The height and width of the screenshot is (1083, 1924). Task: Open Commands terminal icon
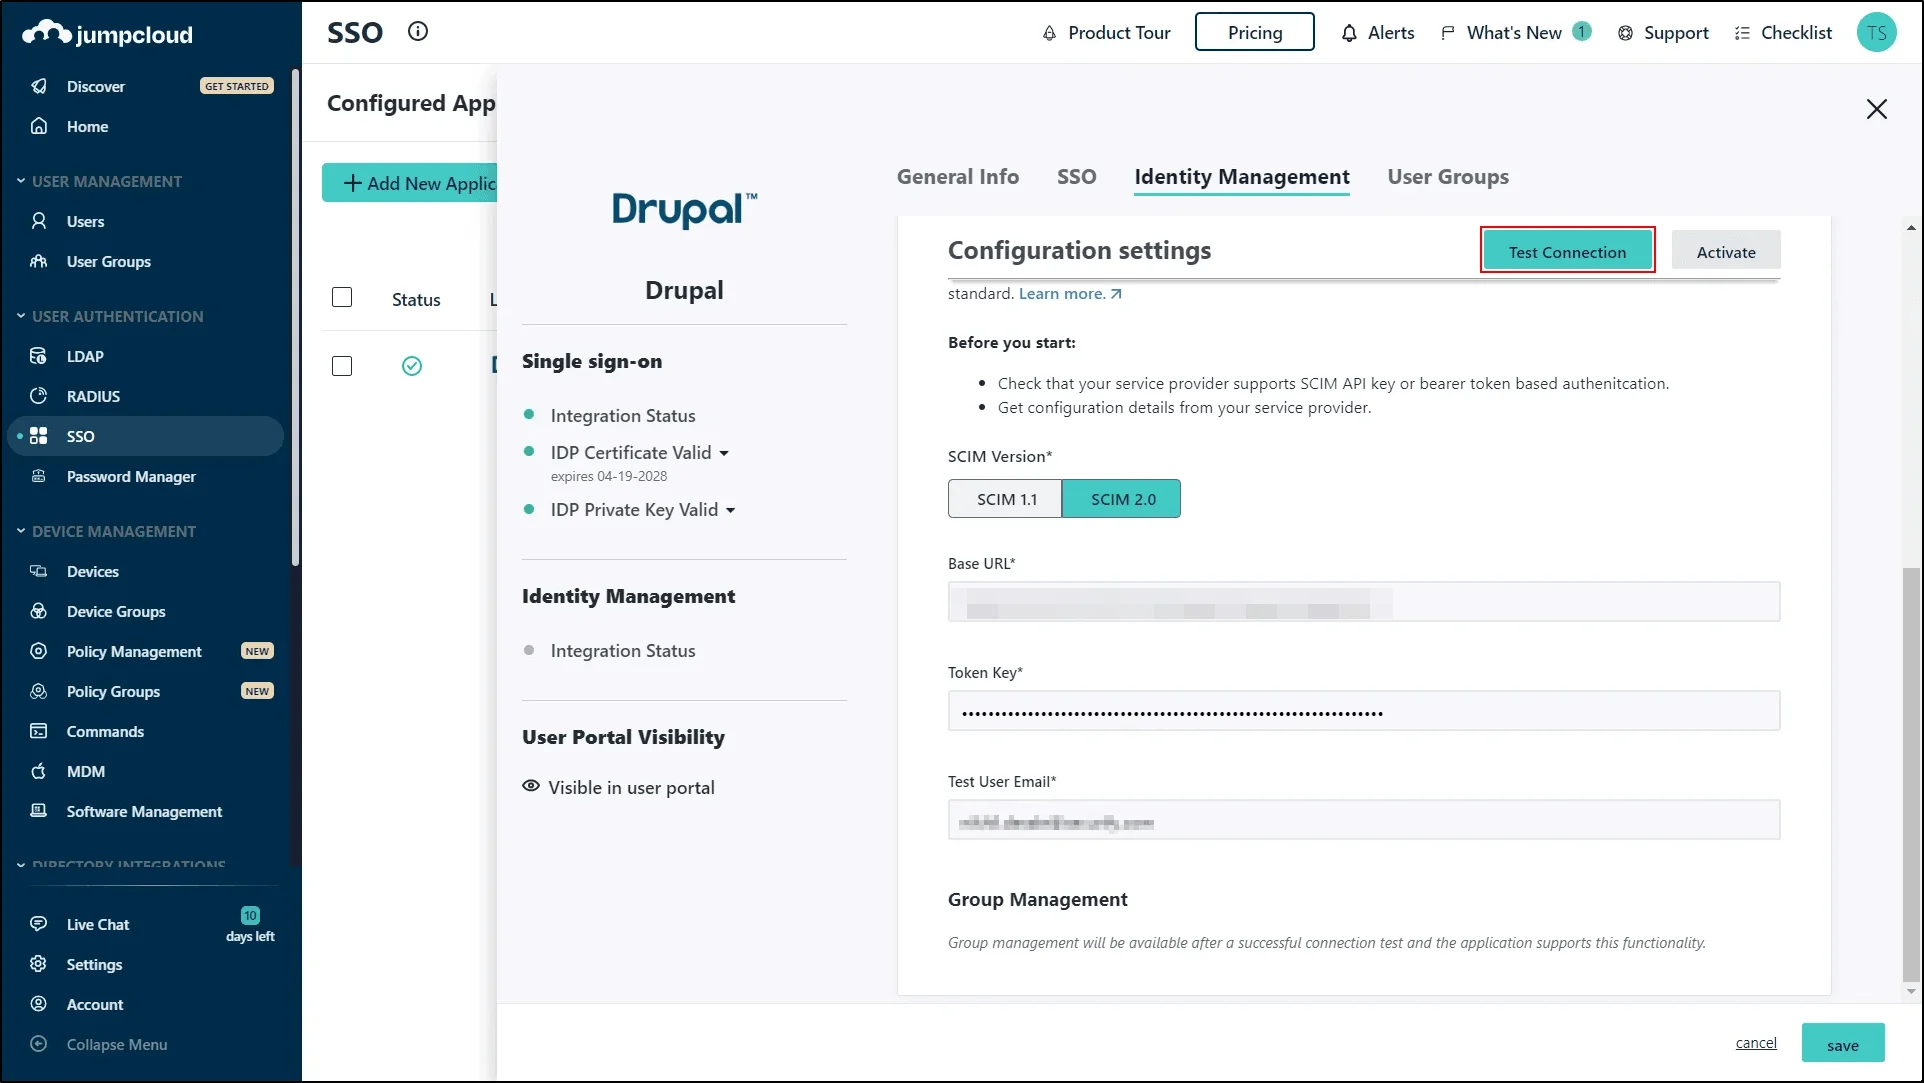(x=39, y=731)
